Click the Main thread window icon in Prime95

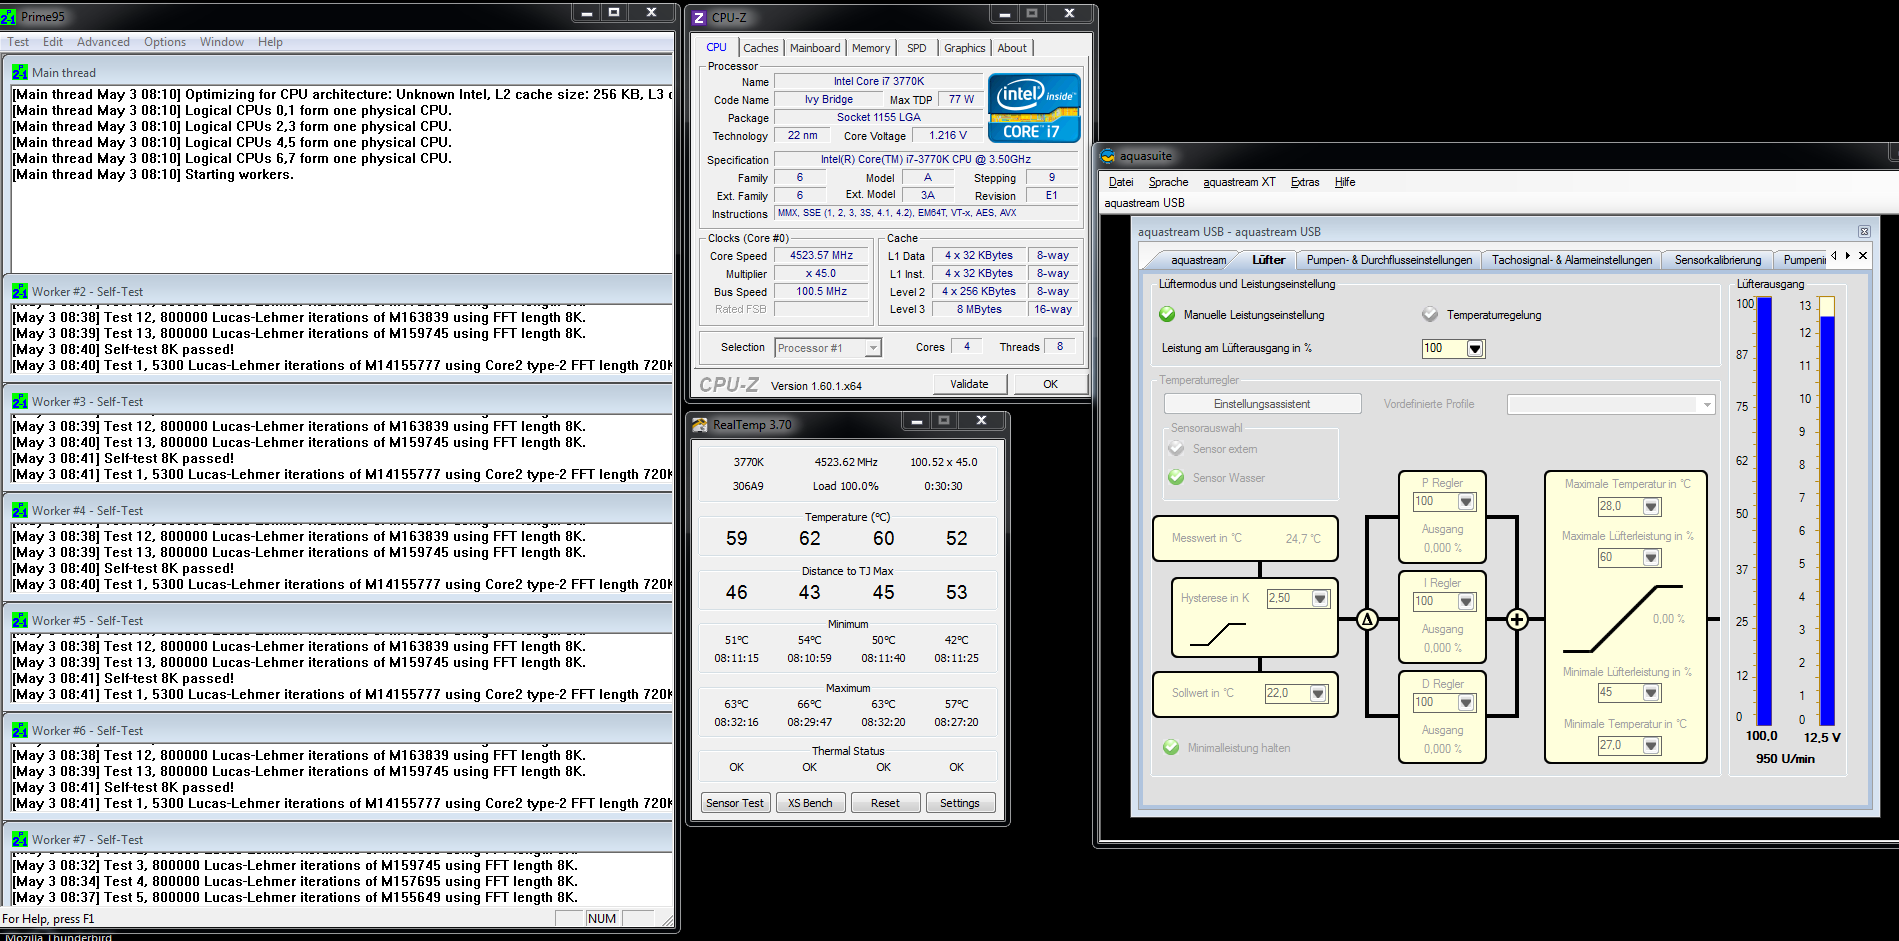20,72
